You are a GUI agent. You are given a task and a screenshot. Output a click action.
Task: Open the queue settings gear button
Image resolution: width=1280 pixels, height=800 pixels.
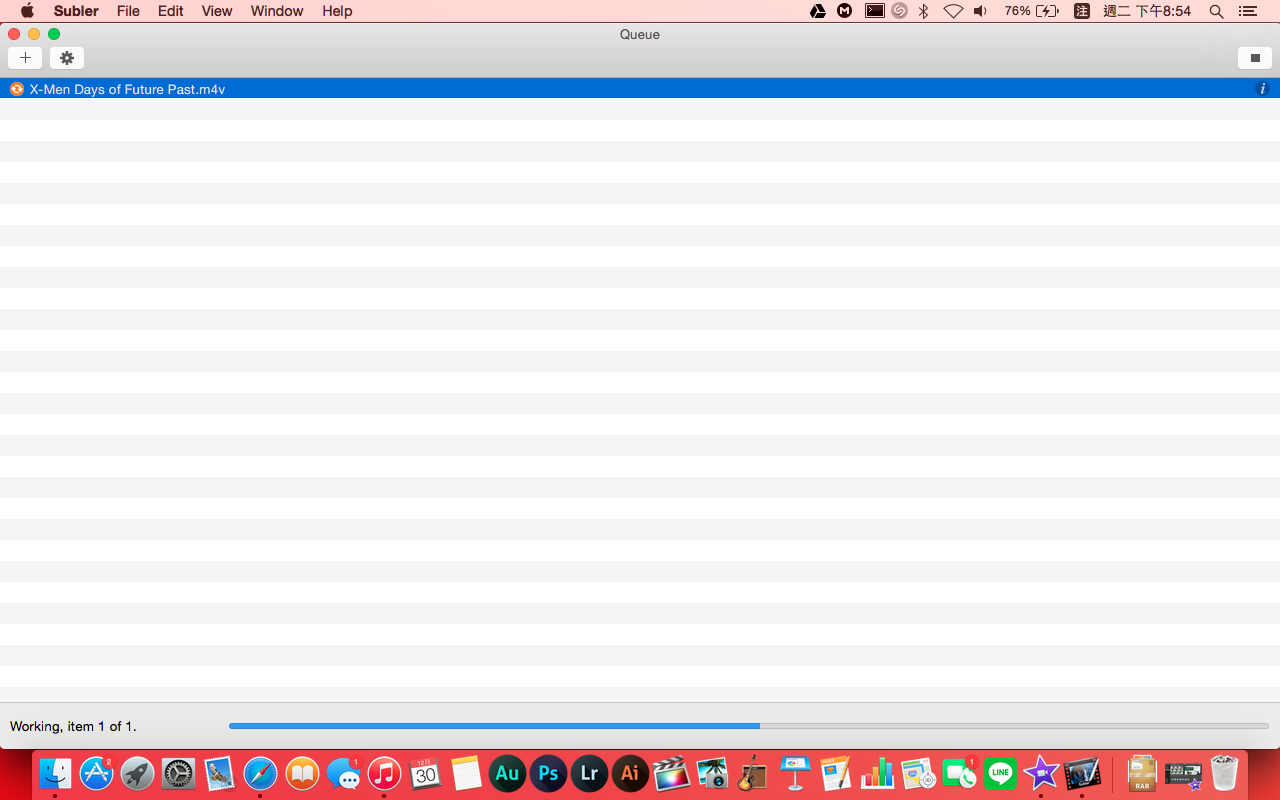click(x=67, y=58)
